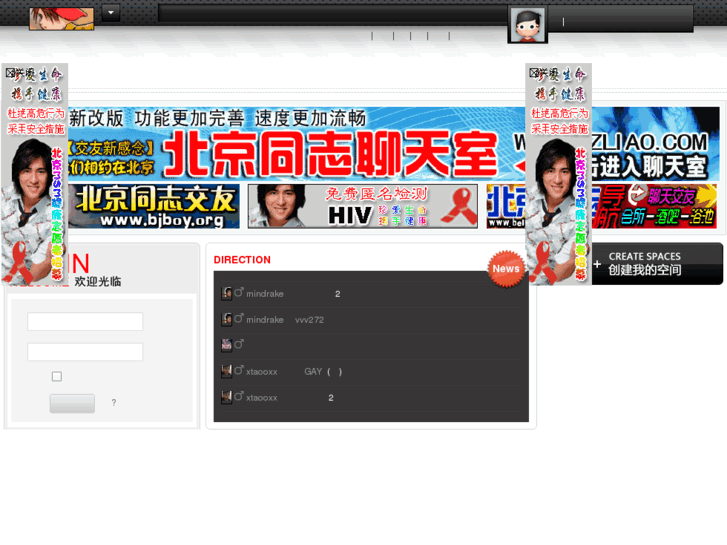Click avatar in the mindrake row ending in 2
This screenshot has width=727, height=545.
[227, 294]
